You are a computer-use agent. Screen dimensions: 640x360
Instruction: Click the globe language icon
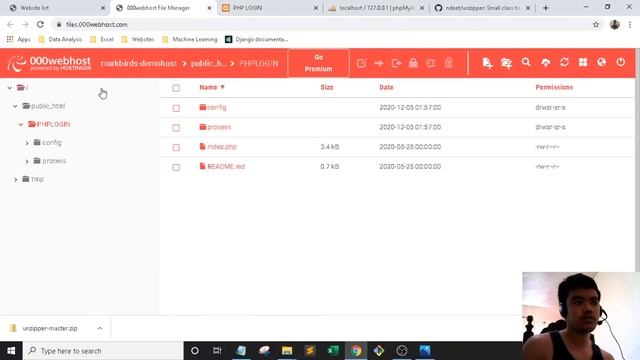pos(601,62)
